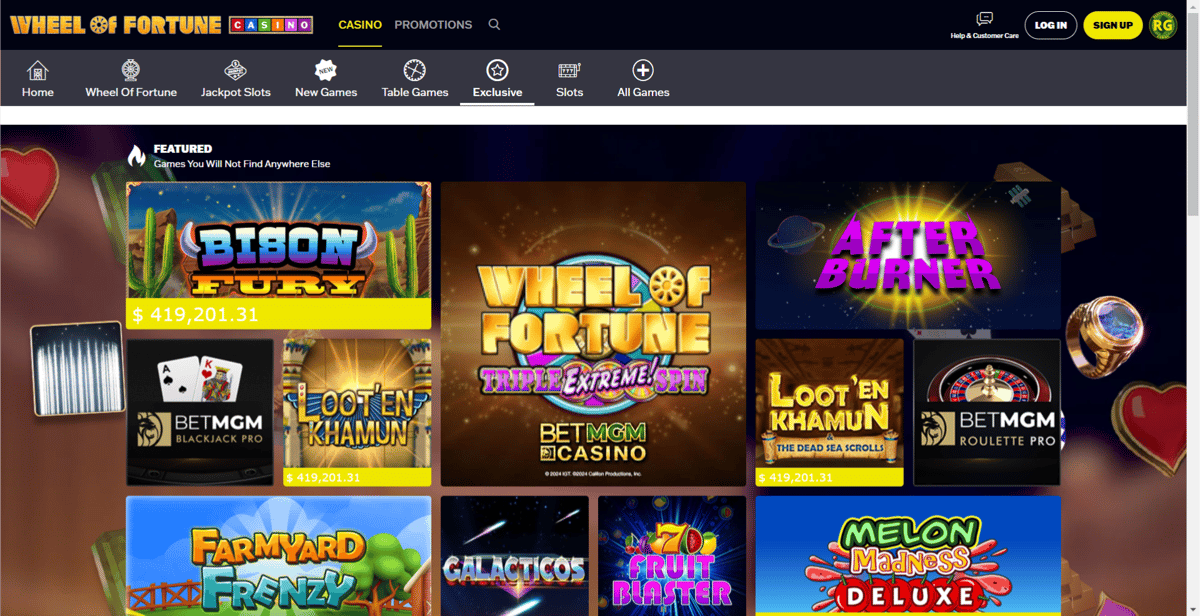The width and height of the screenshot is (1200, 616).
Task: Click the RG responsible gaming badge
Action: click(x=1163, y=25)
